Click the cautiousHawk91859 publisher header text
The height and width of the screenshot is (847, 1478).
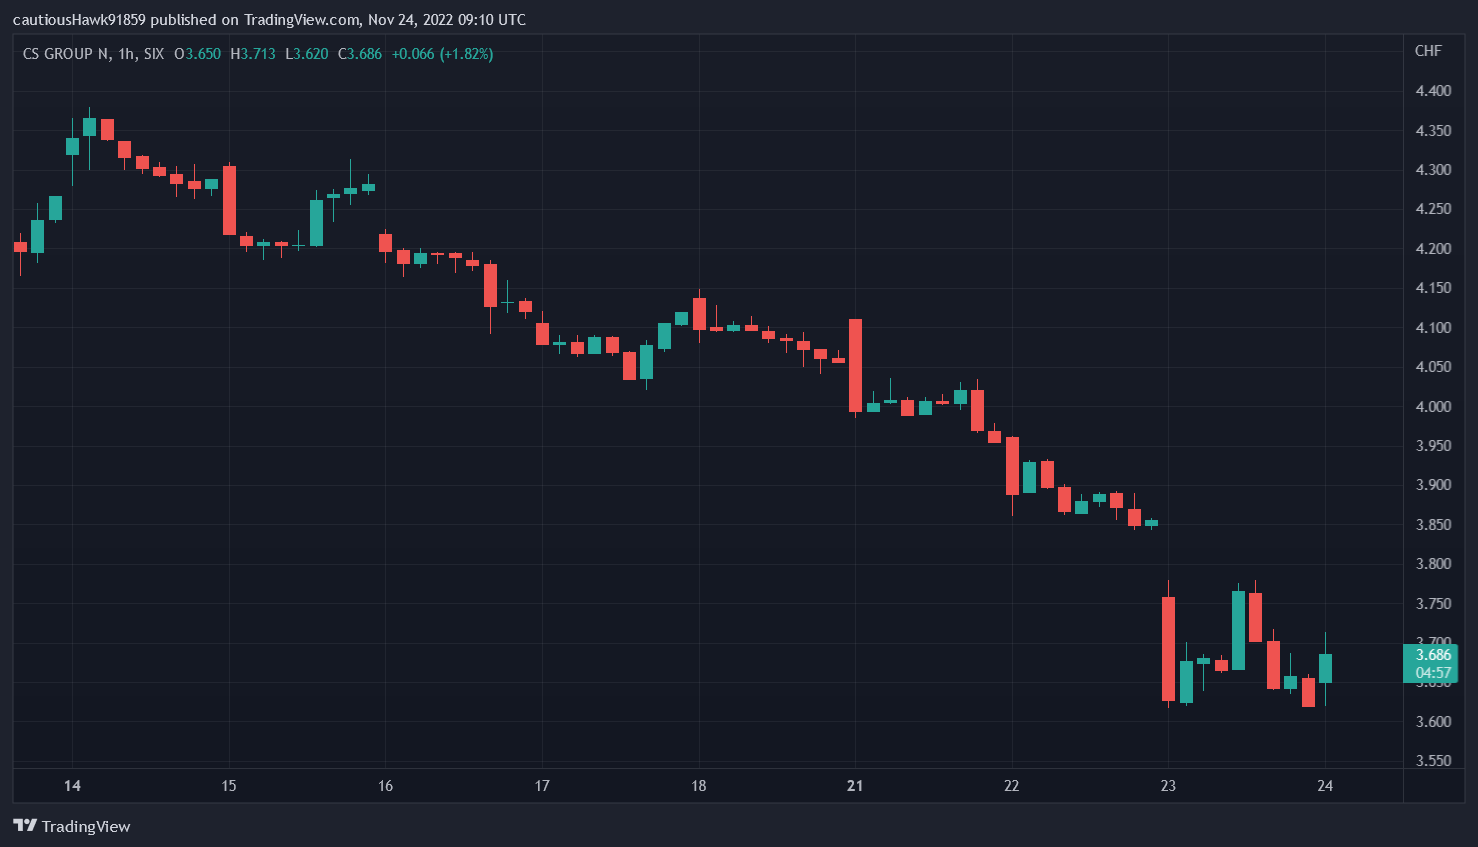(79, 20)
